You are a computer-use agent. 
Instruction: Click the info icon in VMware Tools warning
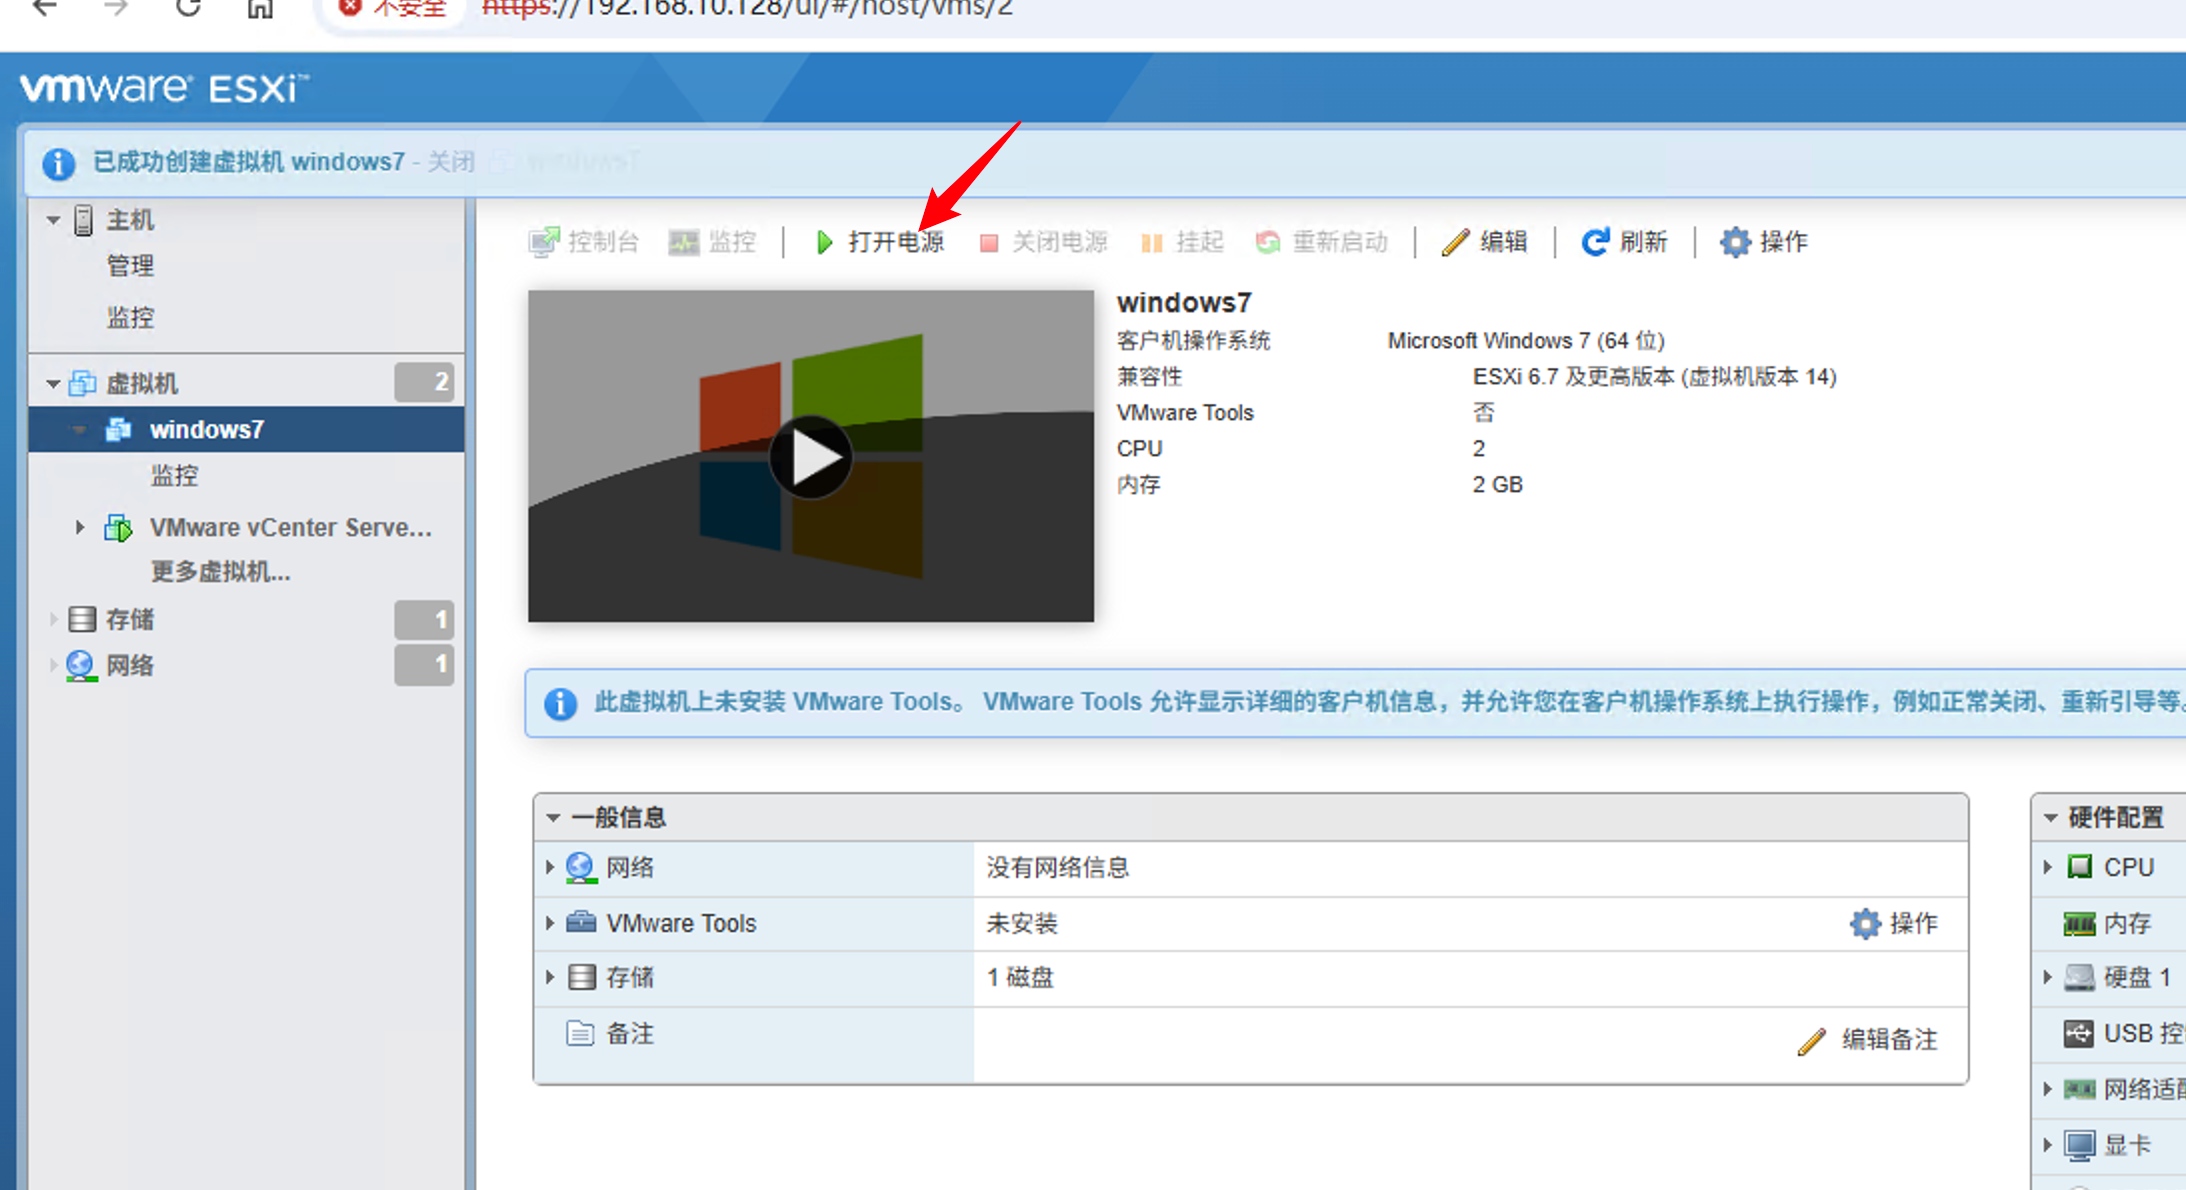(561, 703)
